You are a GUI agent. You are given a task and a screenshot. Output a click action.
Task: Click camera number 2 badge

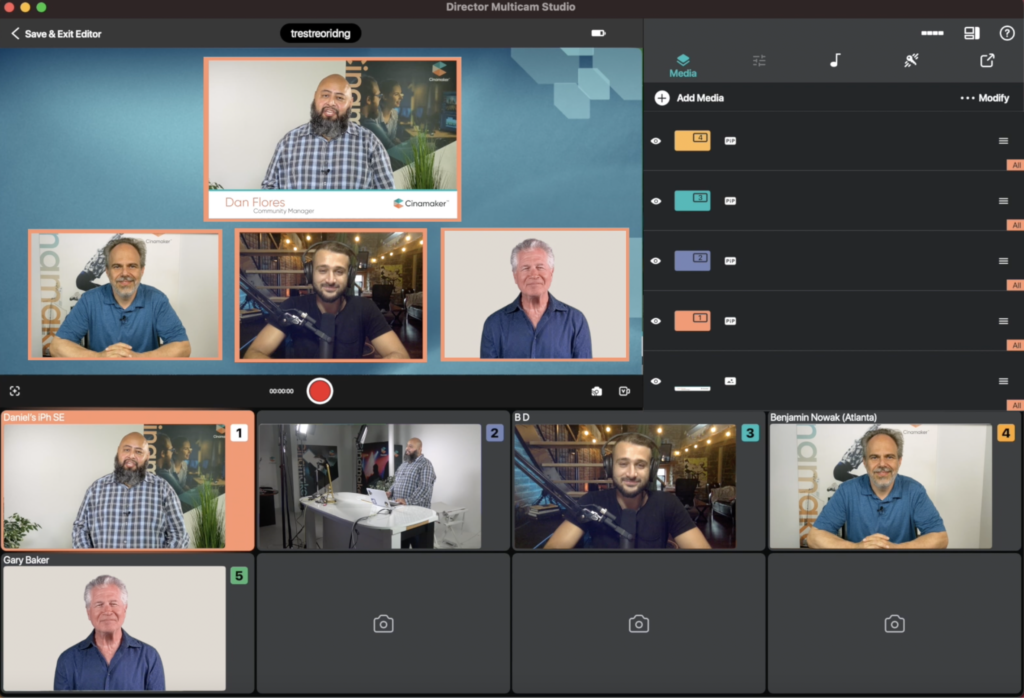pos(494,433)
